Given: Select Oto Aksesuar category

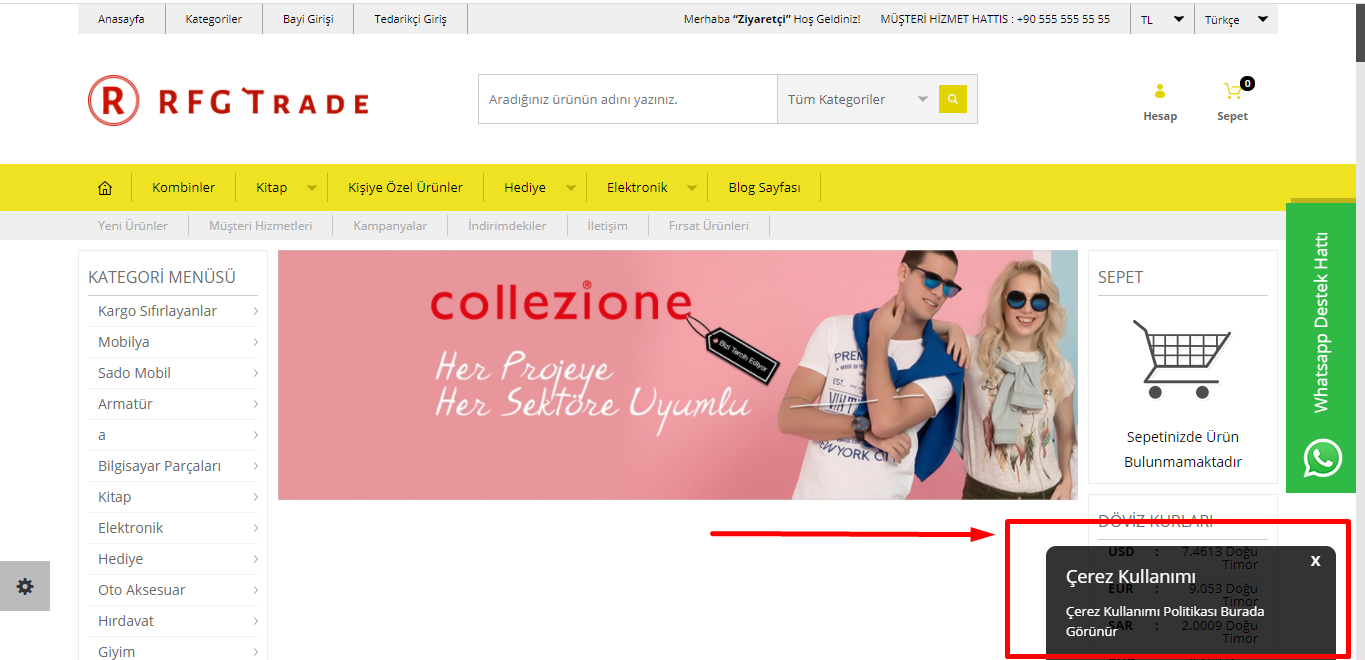Looking at the screenshot, I should pyautogui.click(x=141, y=590).
